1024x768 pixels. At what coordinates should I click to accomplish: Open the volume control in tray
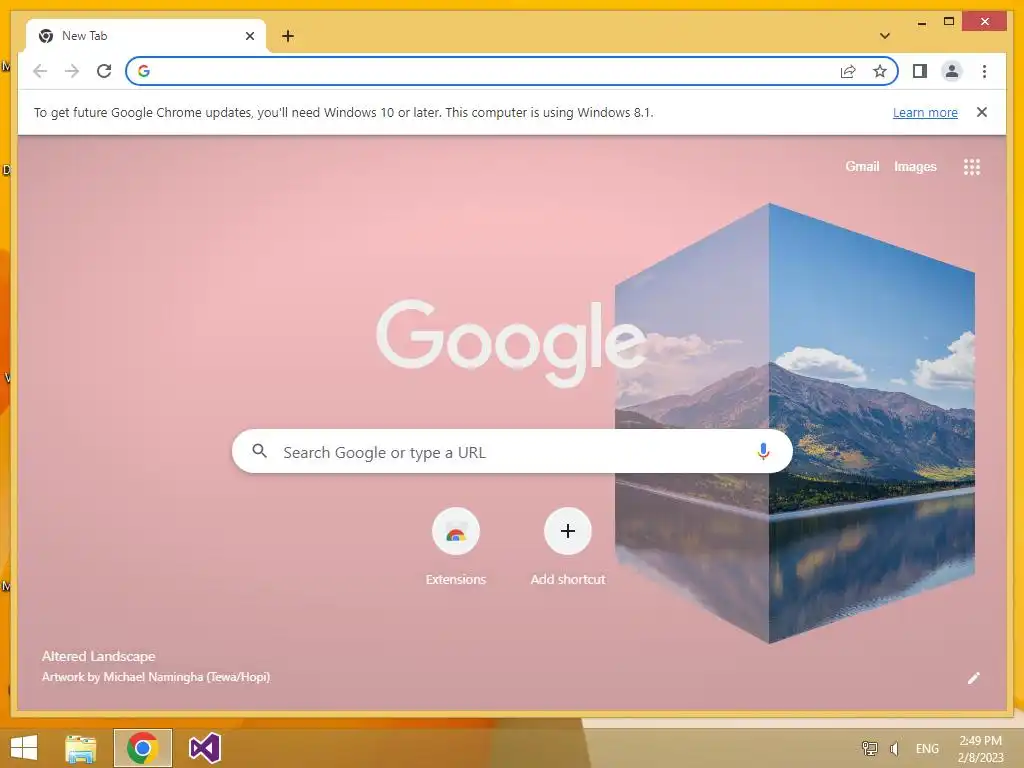click(x=895, y=748)
